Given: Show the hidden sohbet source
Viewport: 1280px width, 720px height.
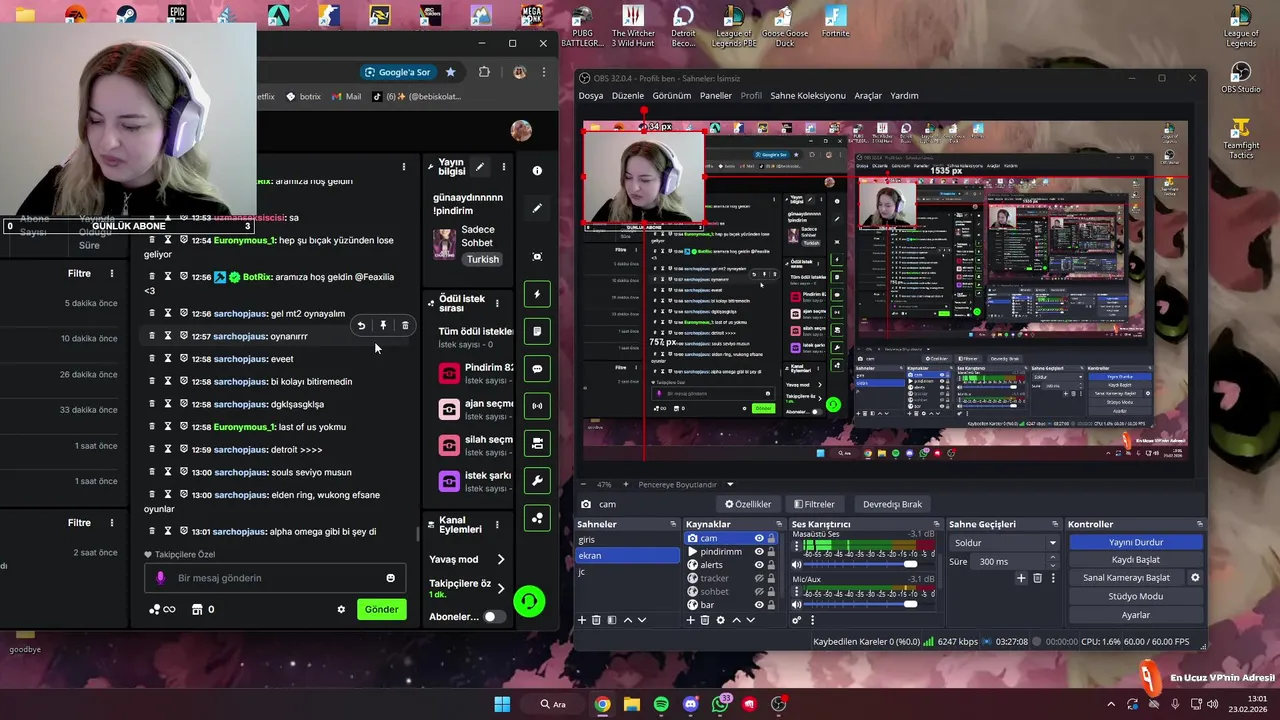Looking at the screenshot, I should [x=759, y=592].
